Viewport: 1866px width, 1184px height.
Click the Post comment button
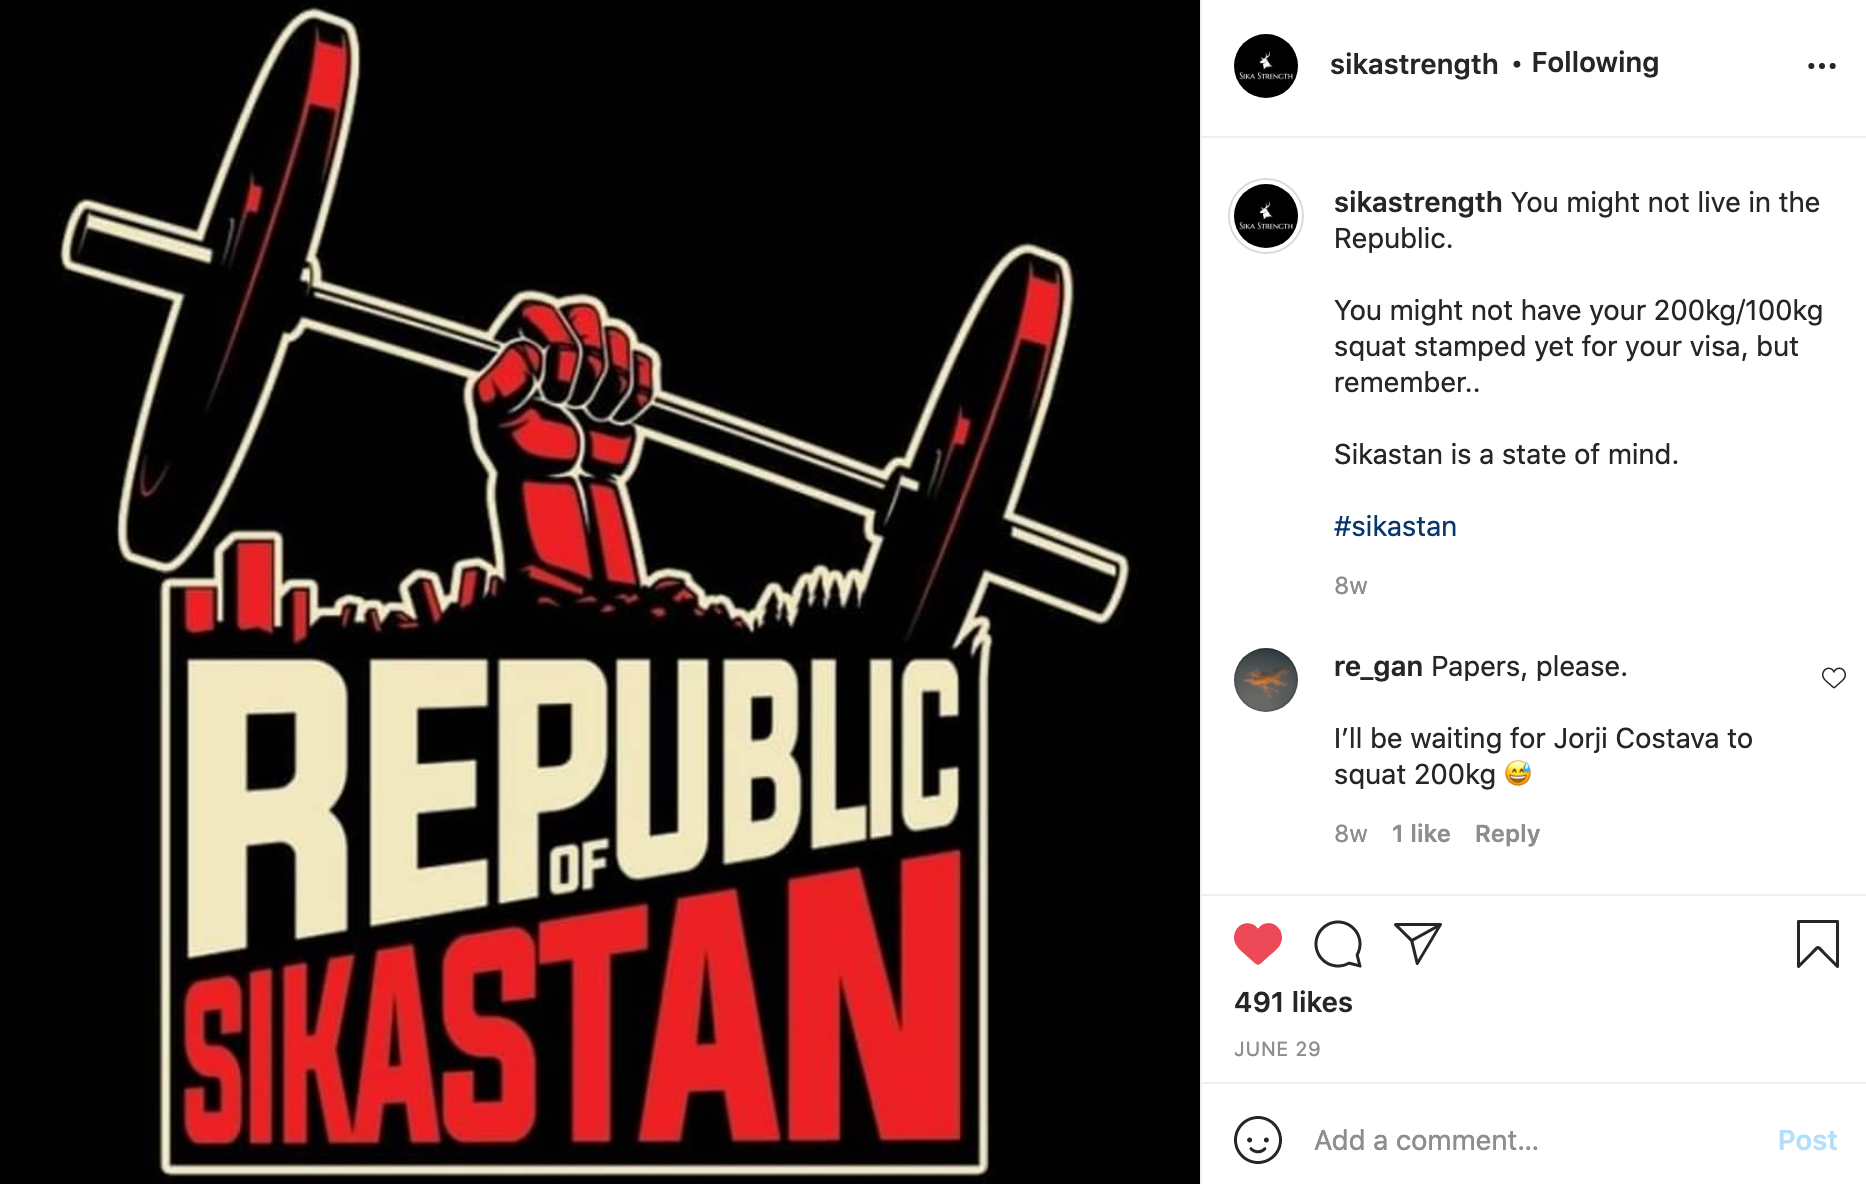(1807, 1140)
